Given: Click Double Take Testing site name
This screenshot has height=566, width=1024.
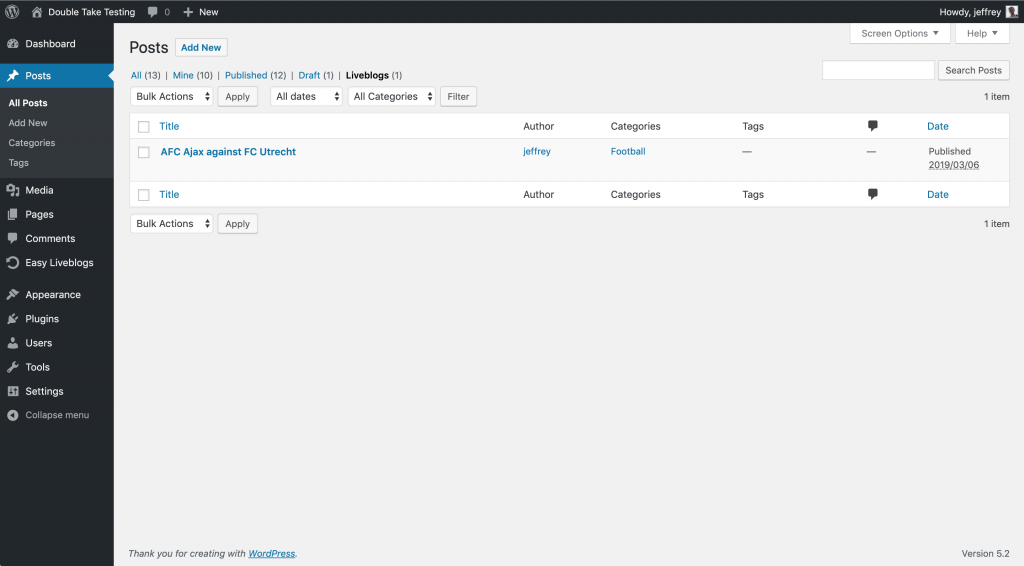Looking at the screenshot, I should pyautogui.click(x=91, y=12).
